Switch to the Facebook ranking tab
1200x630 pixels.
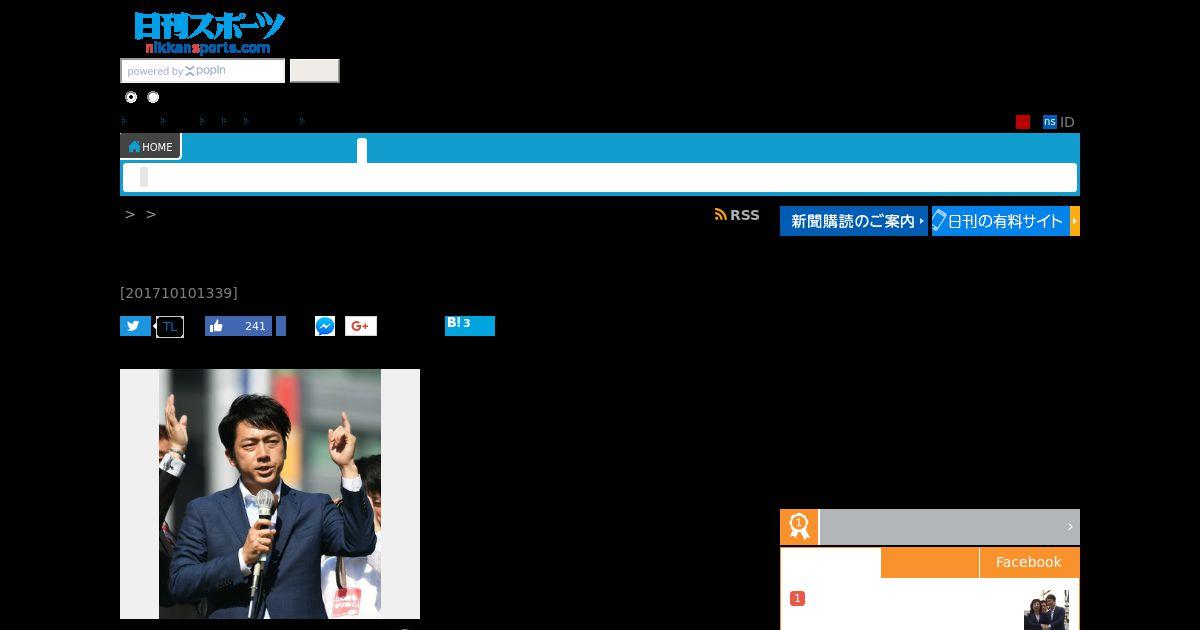tap(1029, 562)
